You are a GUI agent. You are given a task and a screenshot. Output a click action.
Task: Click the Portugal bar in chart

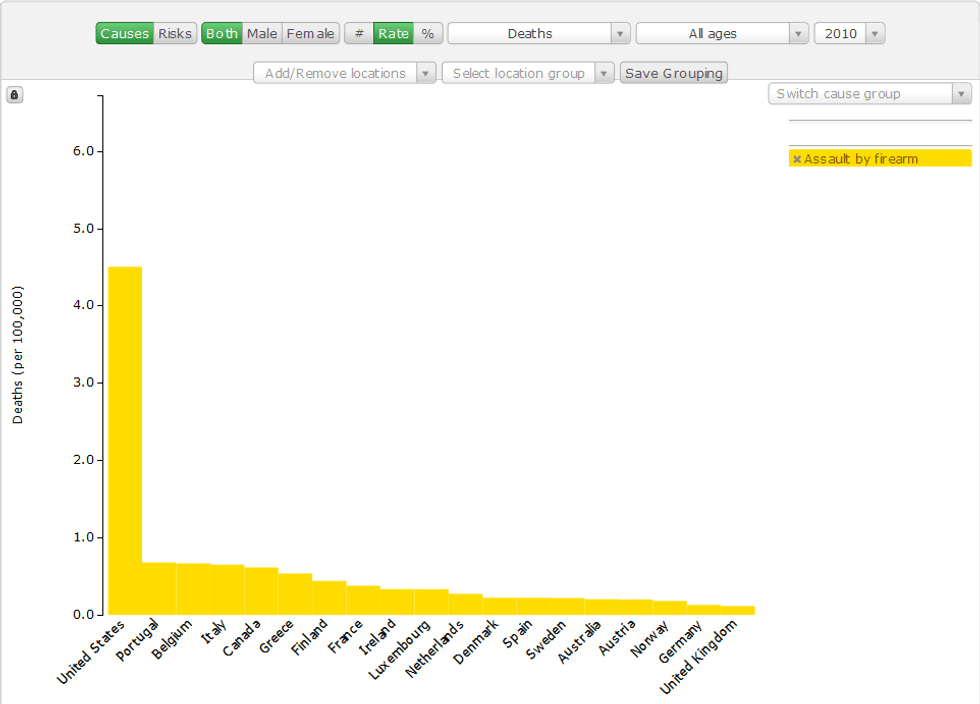[159, 588]
